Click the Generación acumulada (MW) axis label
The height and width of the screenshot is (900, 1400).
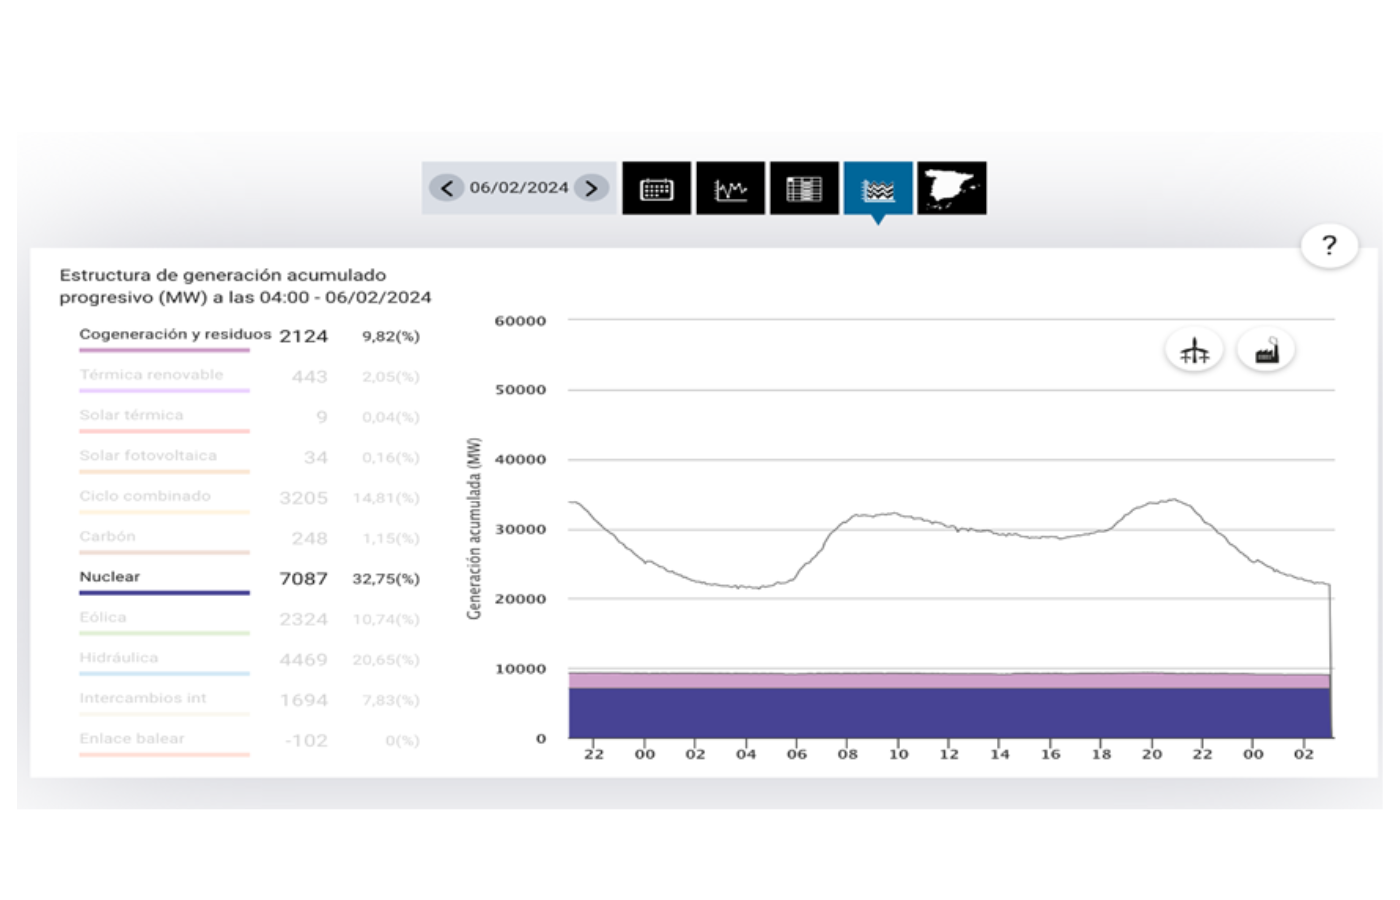coord(474,528)
